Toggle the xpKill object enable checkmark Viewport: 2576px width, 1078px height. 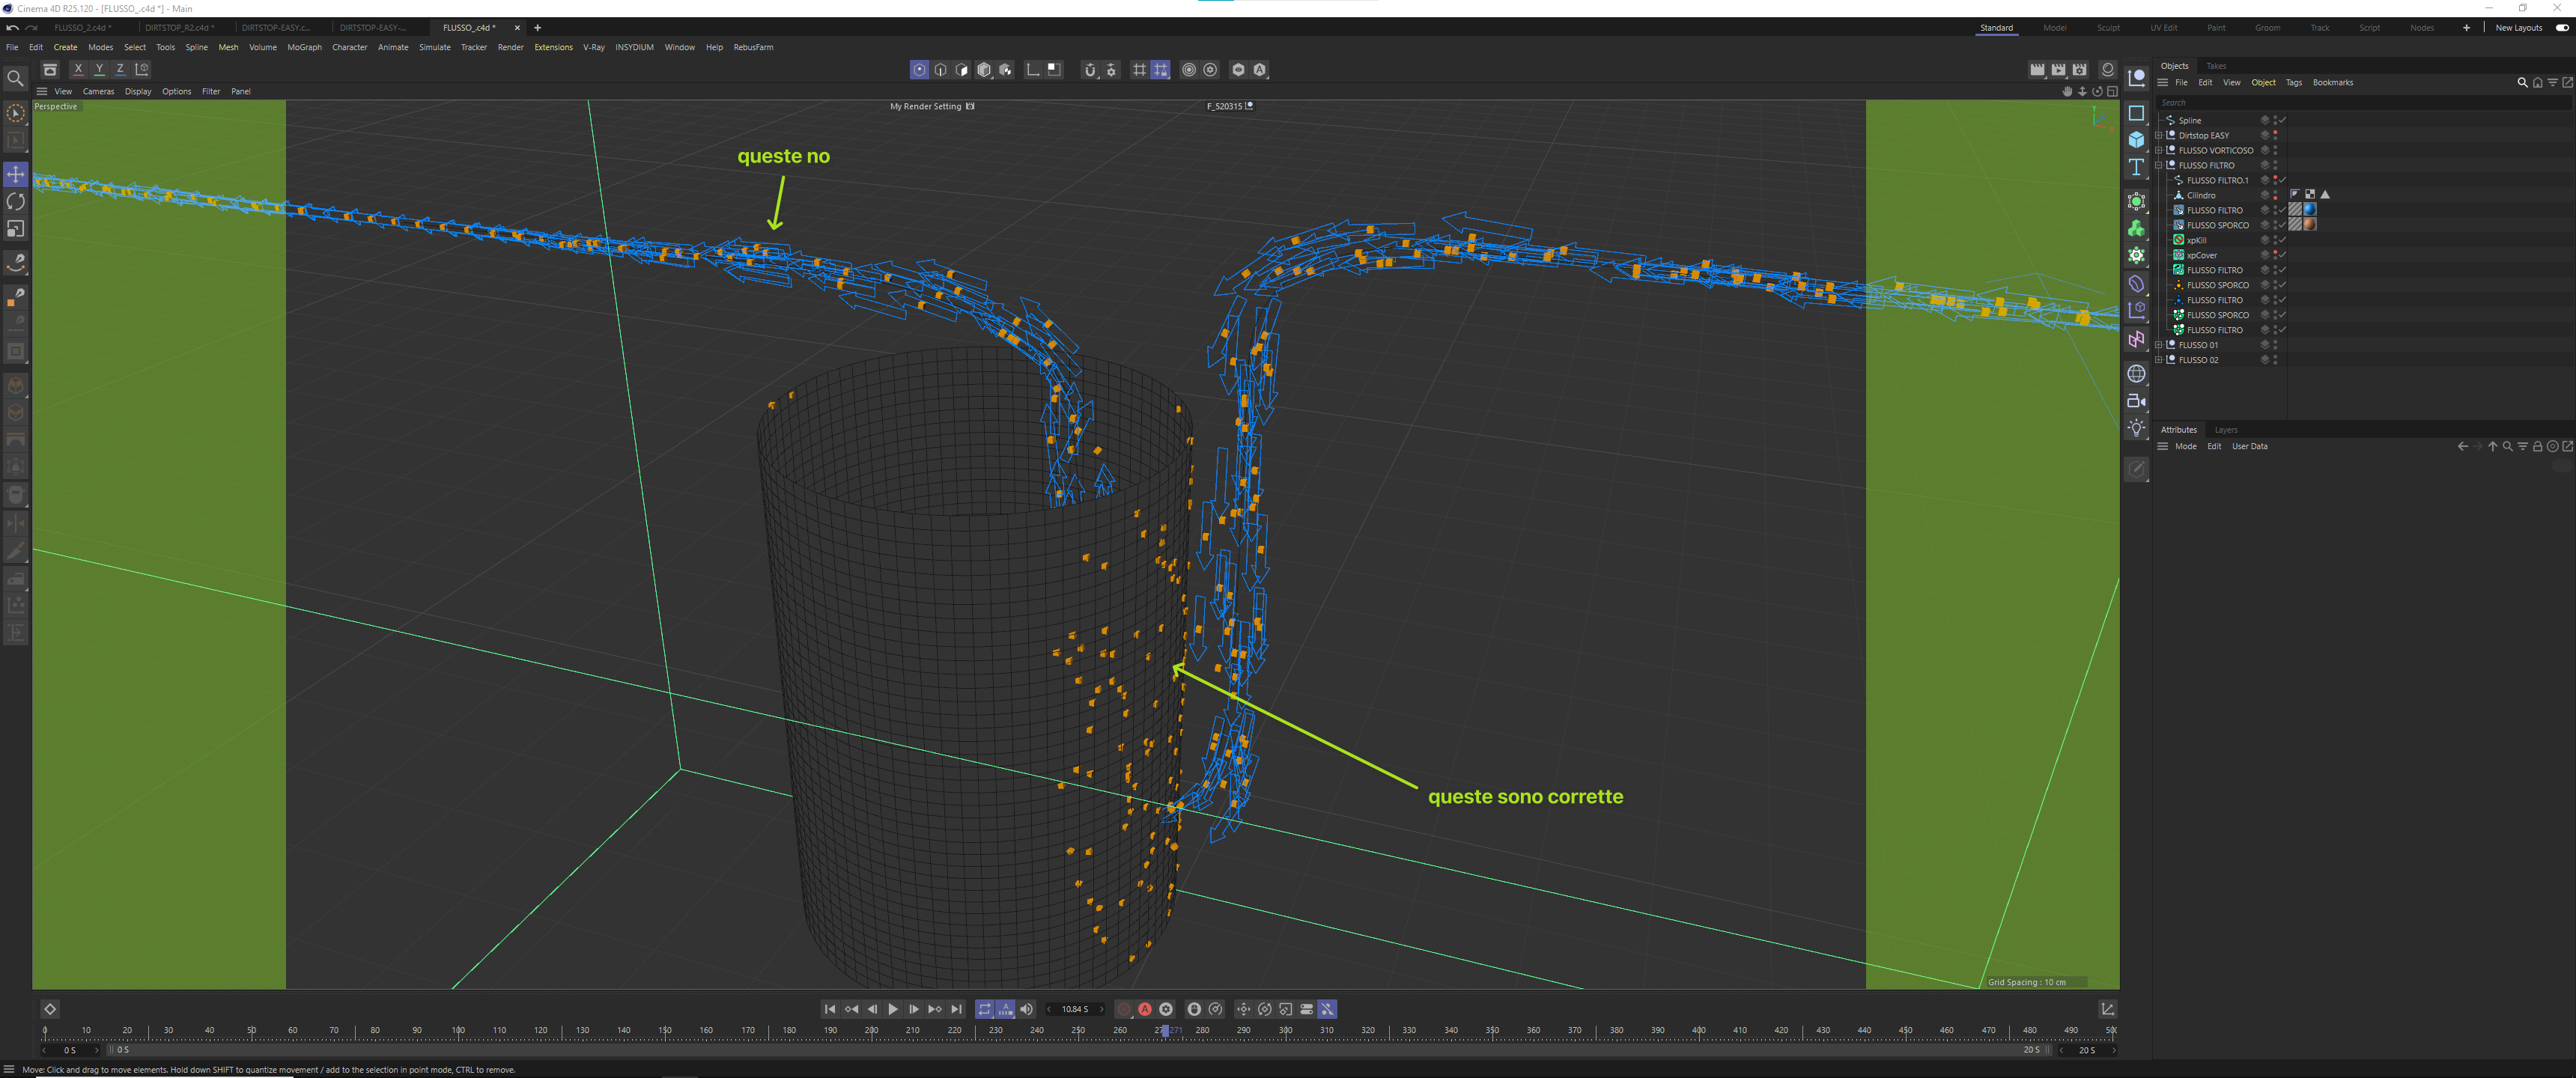2283,240
